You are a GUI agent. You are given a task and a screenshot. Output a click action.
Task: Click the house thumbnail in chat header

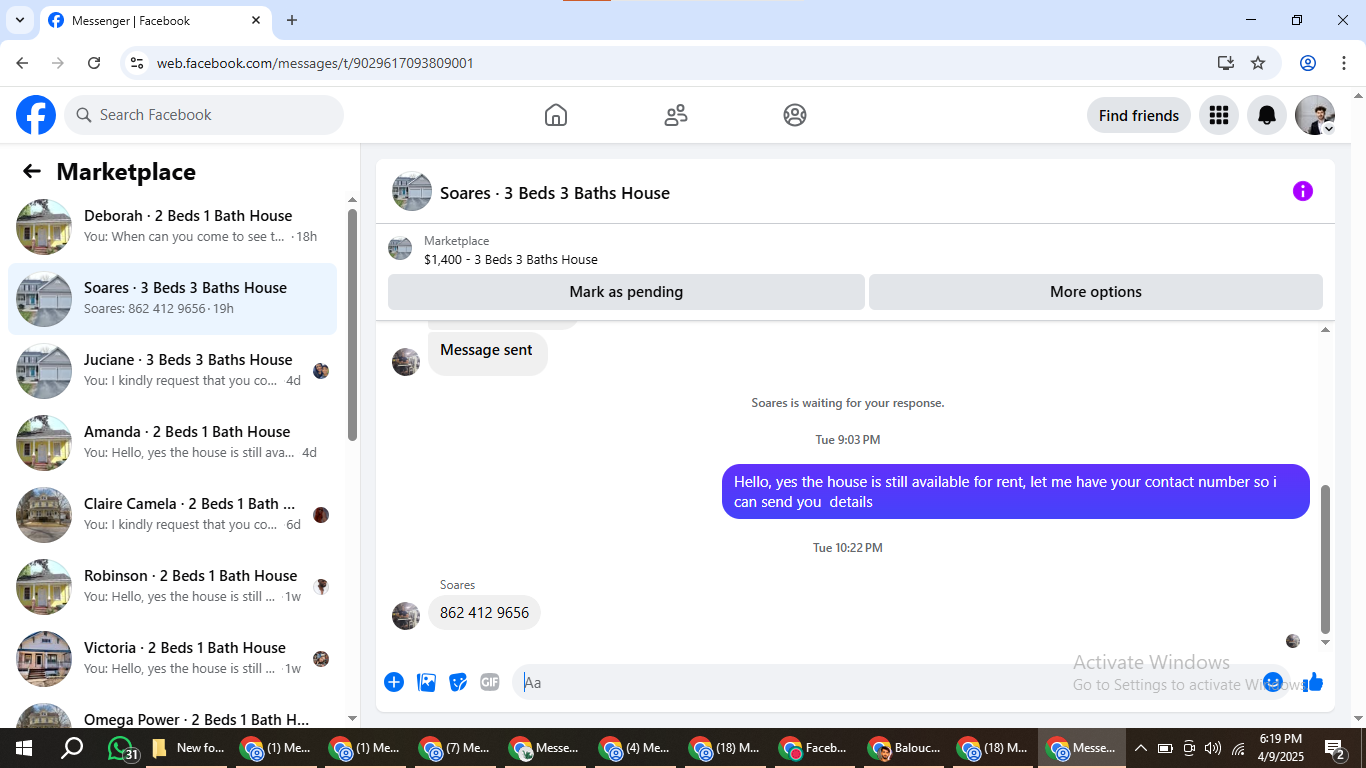click(412, 191)
